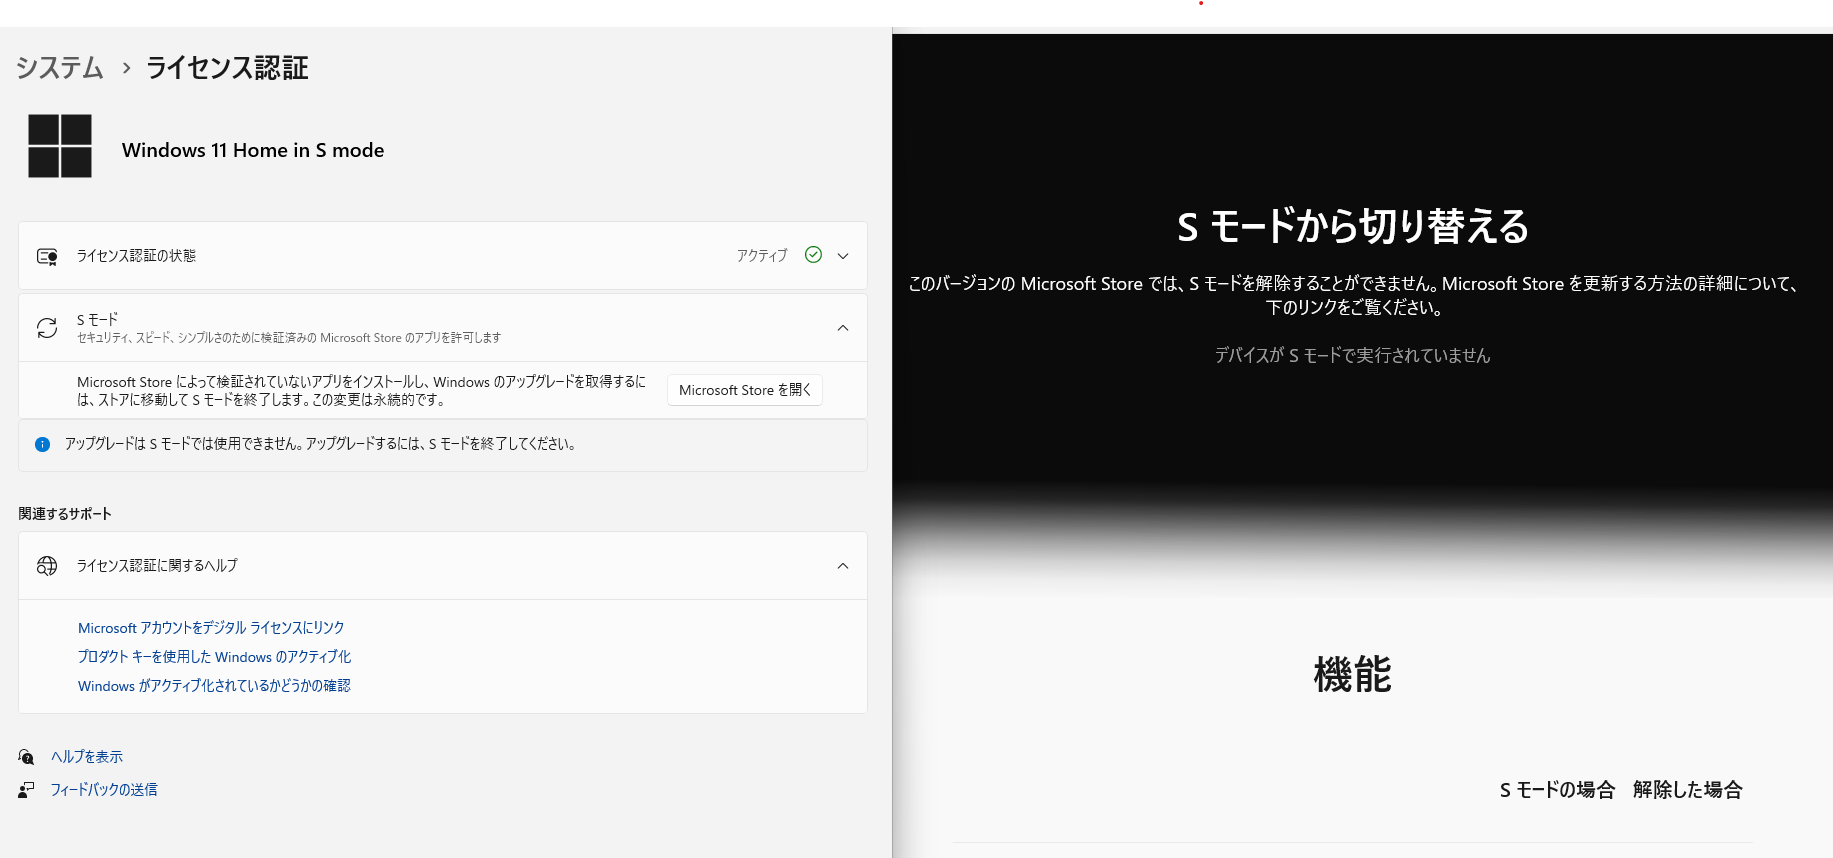Click the S モードの場合 column header
1833x858 pixels.
[1557, 790]
